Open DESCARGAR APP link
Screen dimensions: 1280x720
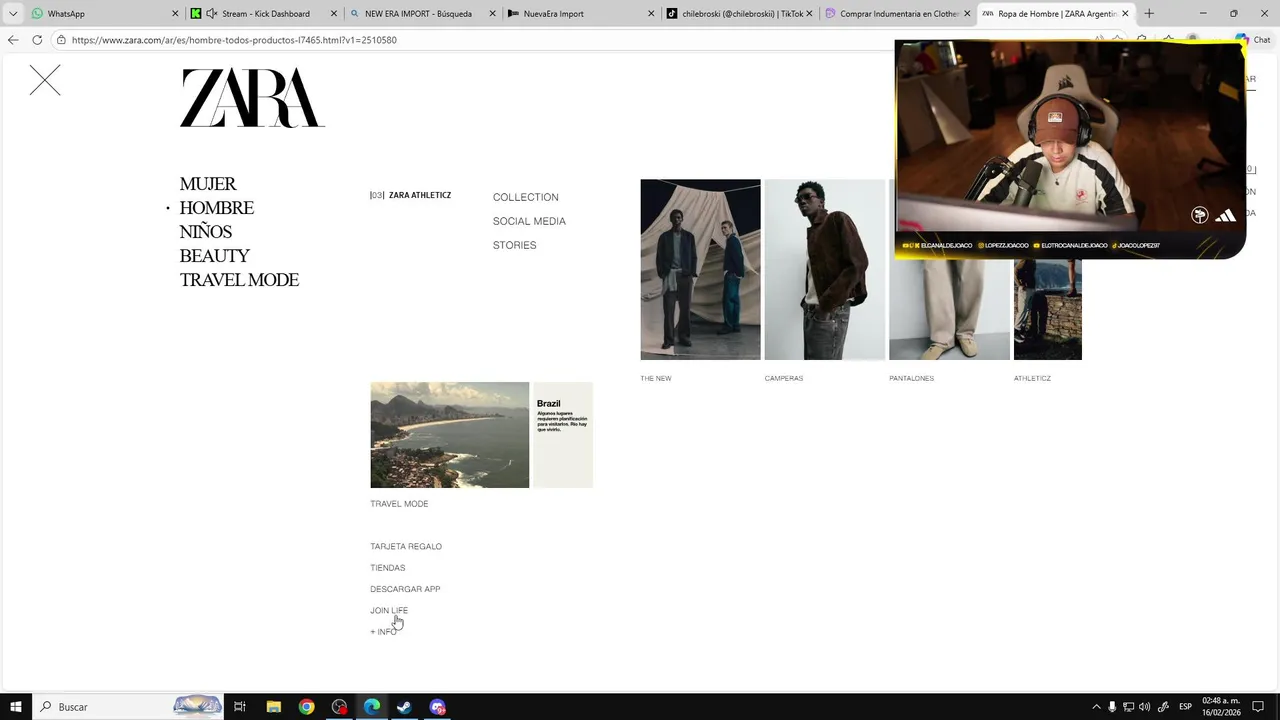405,589
